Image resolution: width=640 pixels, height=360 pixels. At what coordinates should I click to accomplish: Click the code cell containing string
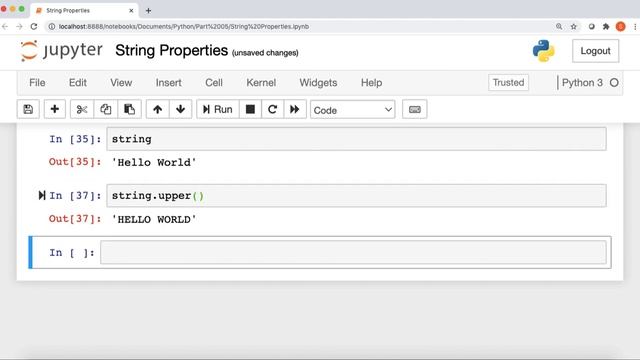tap(356, 139)
